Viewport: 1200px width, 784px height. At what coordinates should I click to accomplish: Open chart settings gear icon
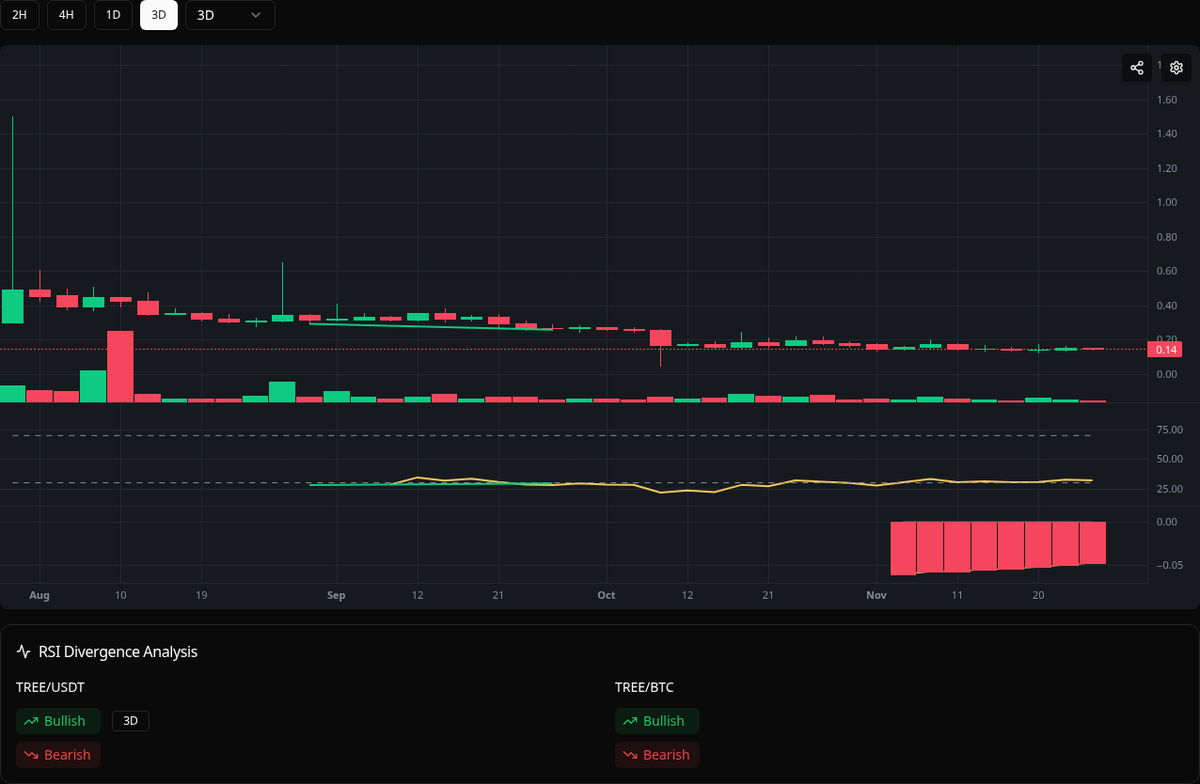1177,68
